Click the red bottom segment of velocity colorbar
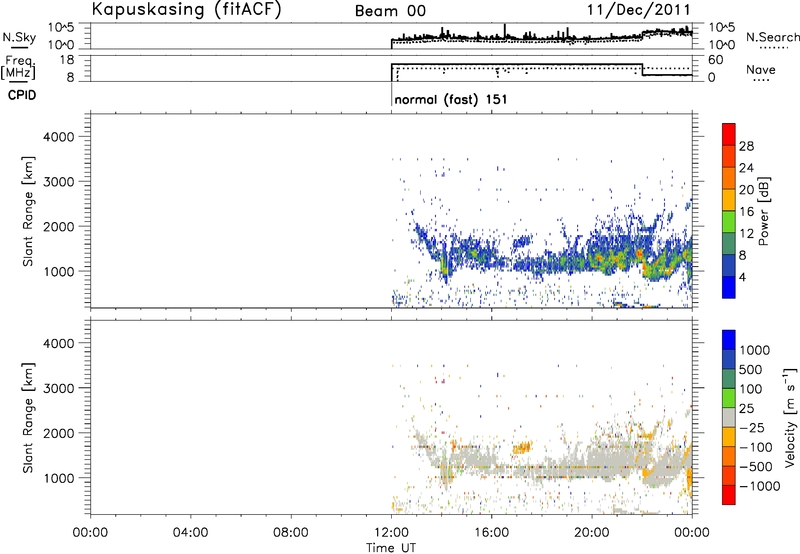Screen dimensions: 800x554 tap(729, 495)
